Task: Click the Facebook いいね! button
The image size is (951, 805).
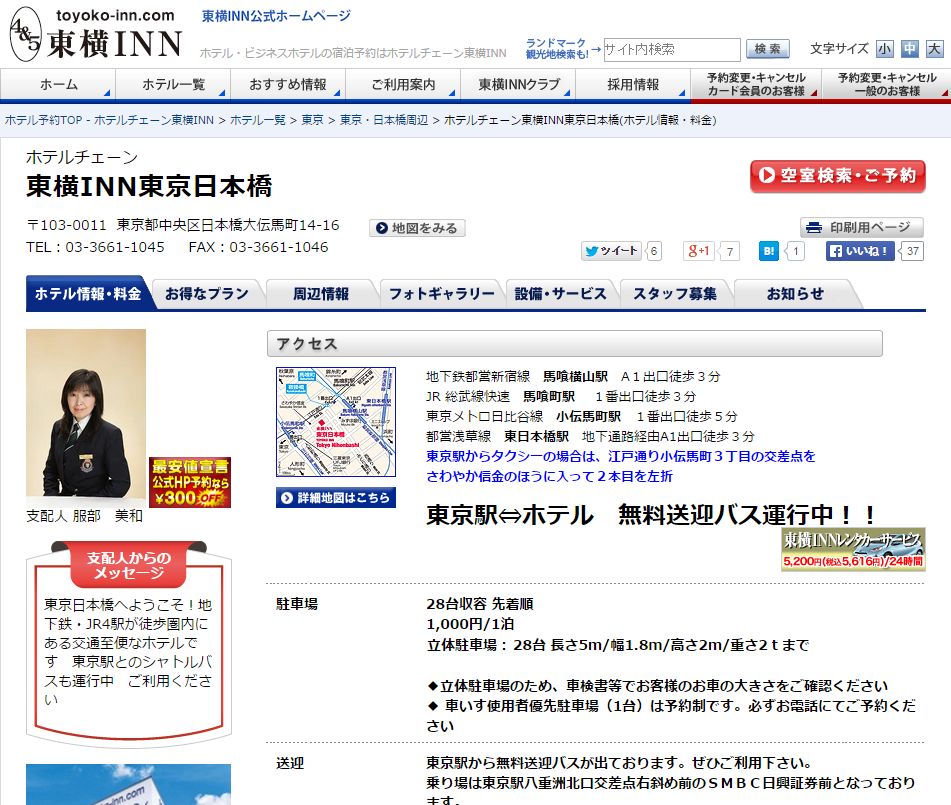Action: 859,251
